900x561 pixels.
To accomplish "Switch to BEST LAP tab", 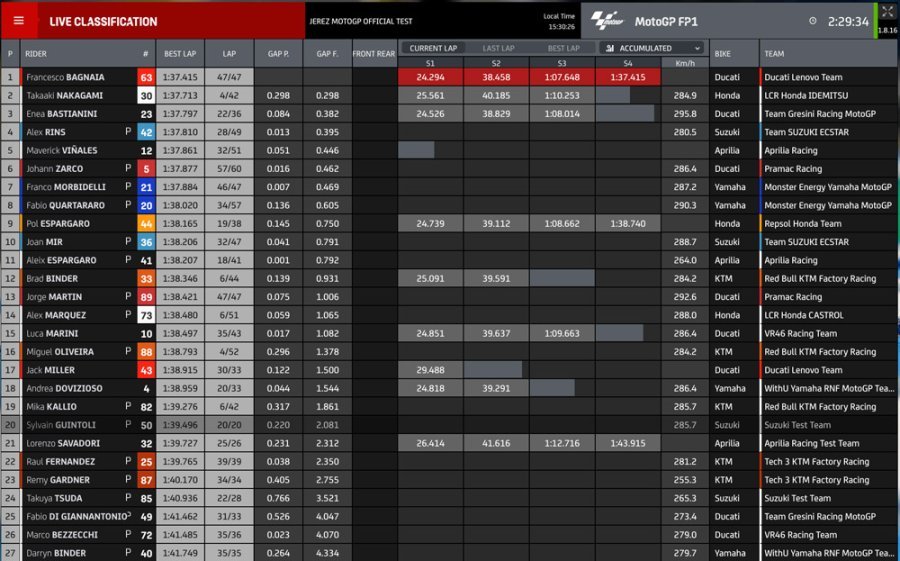I will pos(564,48).
